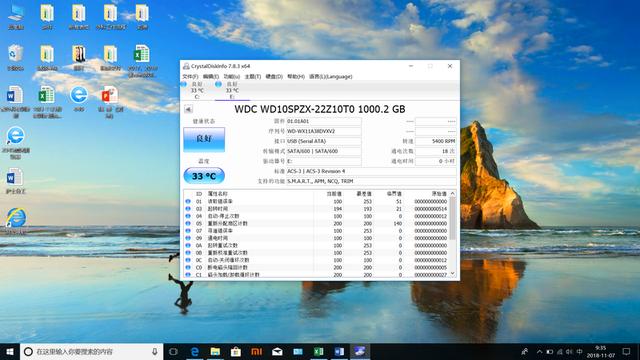Click SMART list vertical scrollbar thumb
The image size is (640, 360).
point(453,218)
